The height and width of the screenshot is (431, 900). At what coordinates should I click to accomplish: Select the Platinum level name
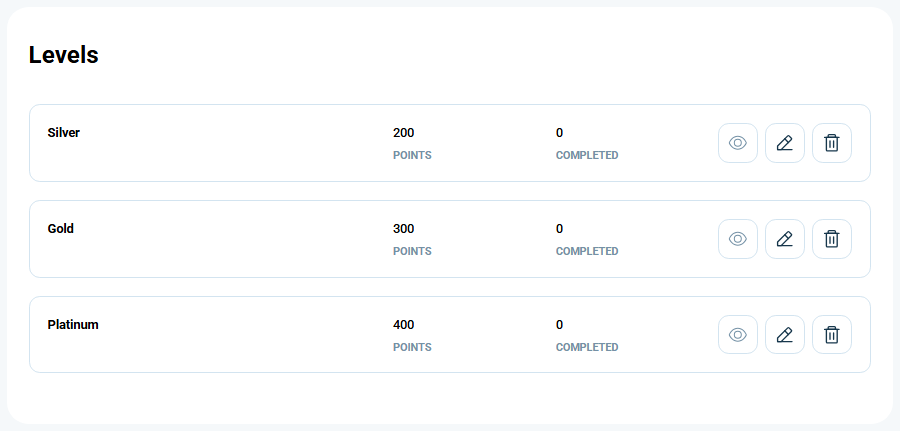point(73,324)
